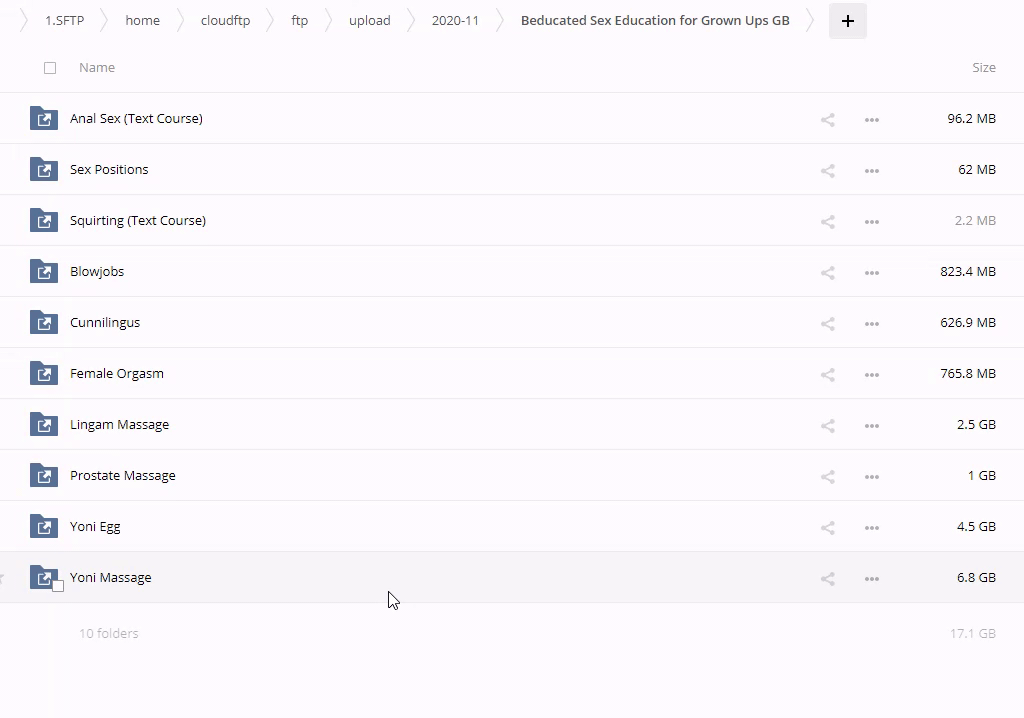This screenshot has height=718, width=1024.
Task: Click the plus button after breadcrumbs
Action: pos(847,21)
